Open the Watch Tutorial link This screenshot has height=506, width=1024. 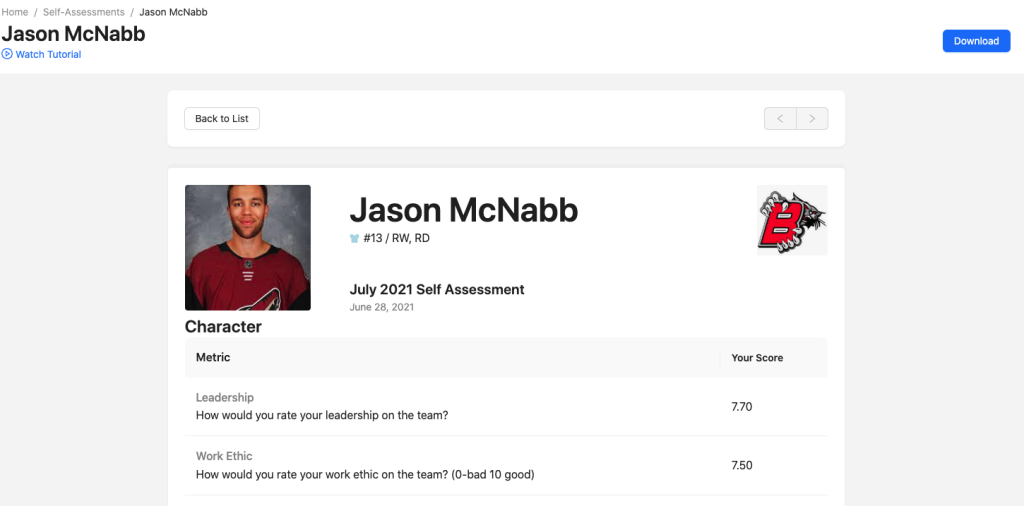click(48, 54)
